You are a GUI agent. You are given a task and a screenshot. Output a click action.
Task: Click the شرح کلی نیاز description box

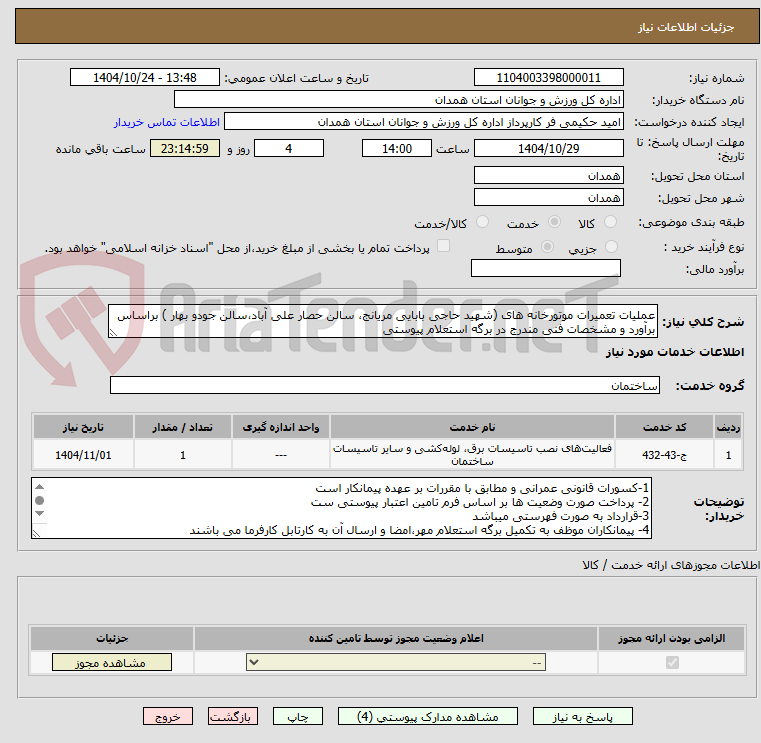tap(382, 322)
